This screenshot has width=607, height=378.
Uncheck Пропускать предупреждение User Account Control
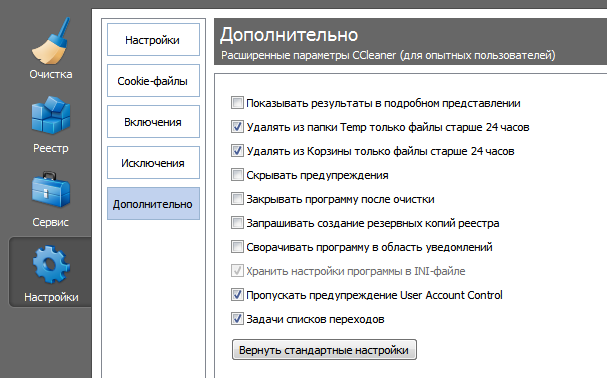(237, 295)
